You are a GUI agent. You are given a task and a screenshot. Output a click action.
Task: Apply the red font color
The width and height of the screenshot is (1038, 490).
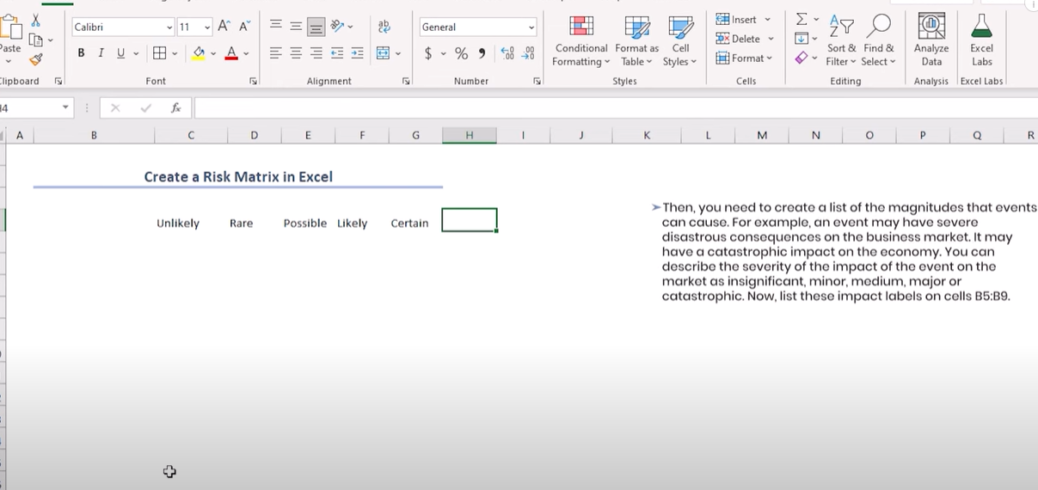point(231,53)
